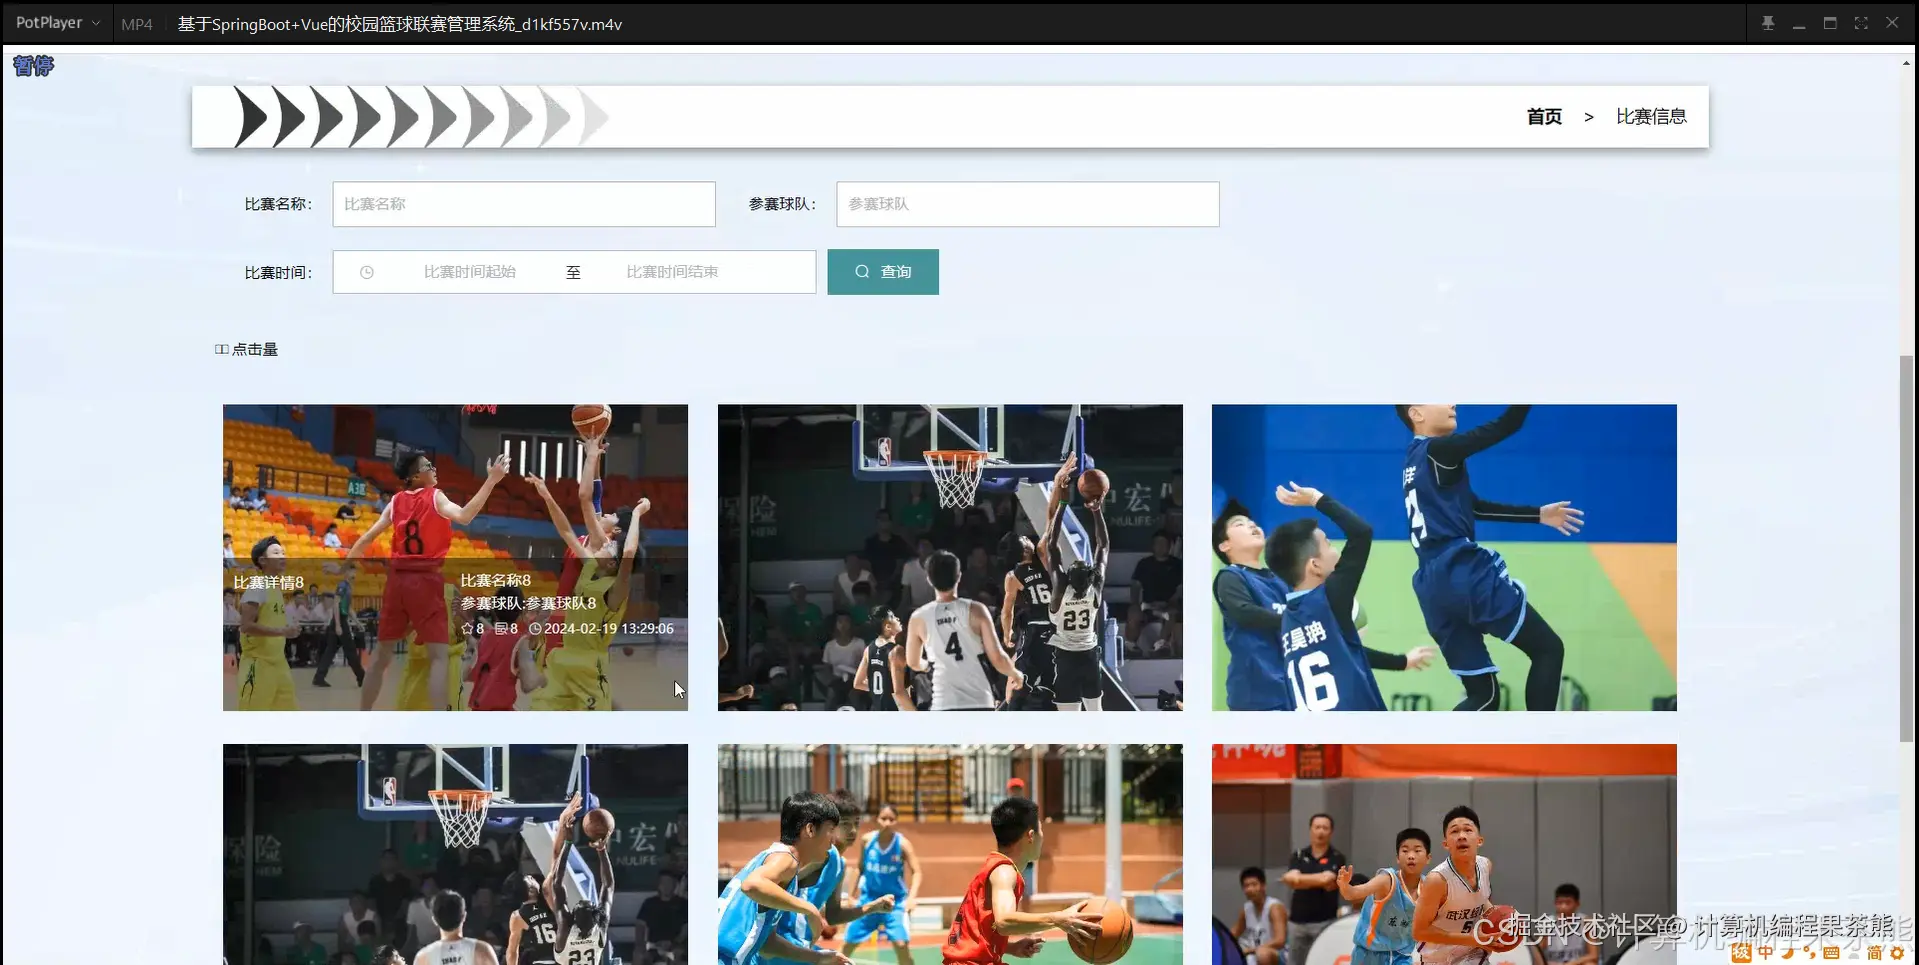Click the clock icon in date range picker
The height and width of the screenshot is (965, 1919).
click(x=367, y=272)
